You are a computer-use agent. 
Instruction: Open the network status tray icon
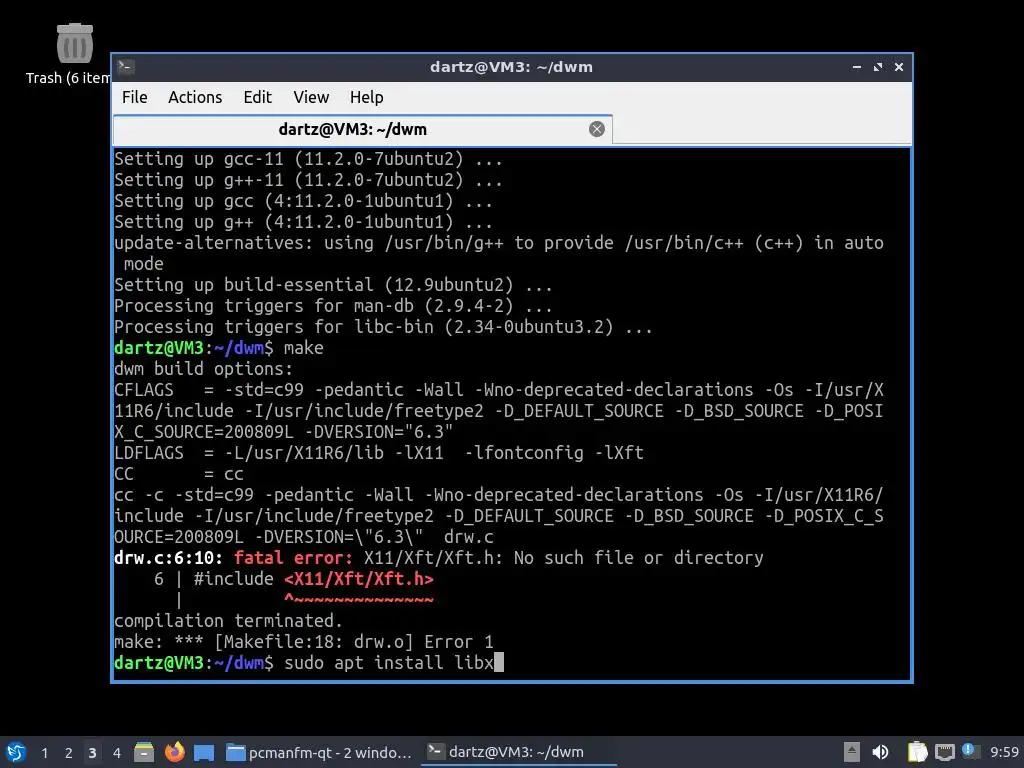pyautogui.click(x=944, y=752)
